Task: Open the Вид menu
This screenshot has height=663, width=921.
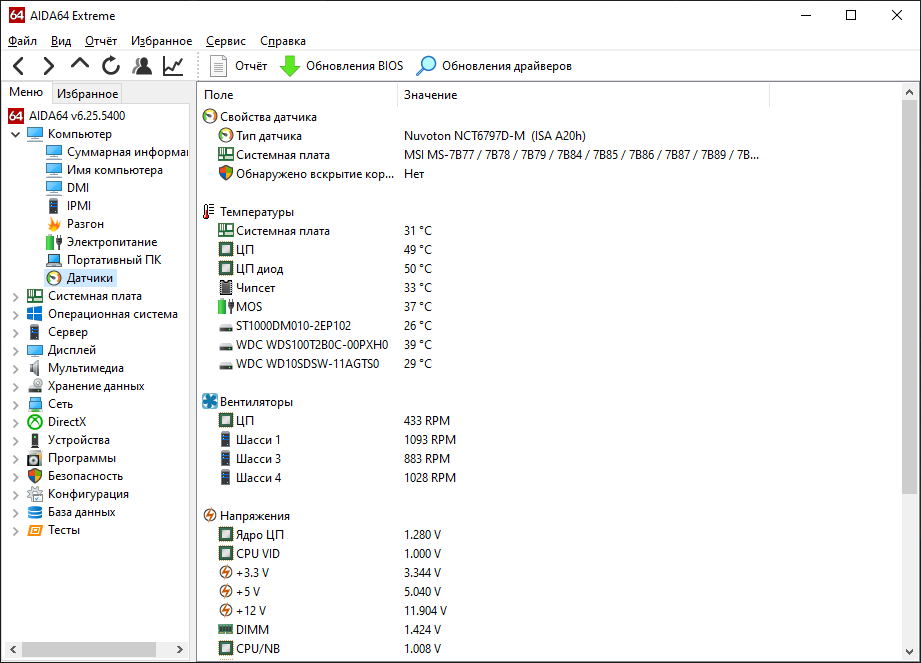Action: 60,41
